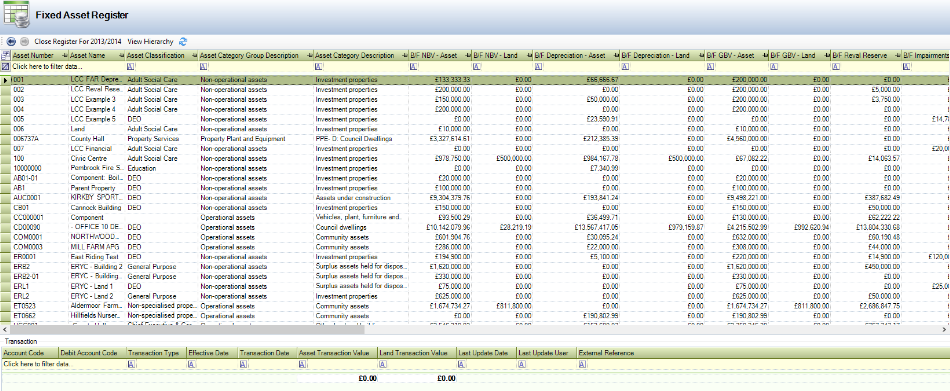
Task: Open View Hierarchy
Action: [150, 42]
